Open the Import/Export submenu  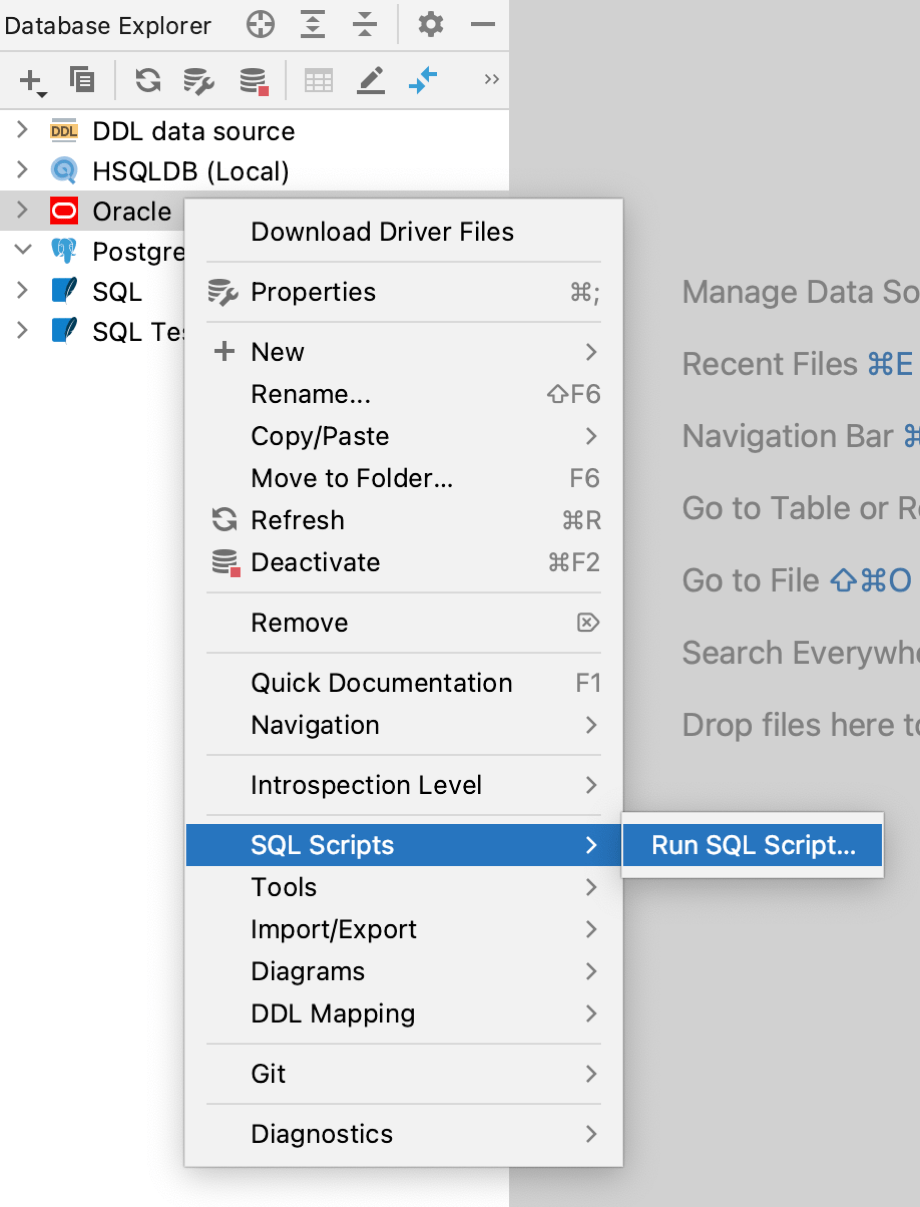(x=404, y=929)
